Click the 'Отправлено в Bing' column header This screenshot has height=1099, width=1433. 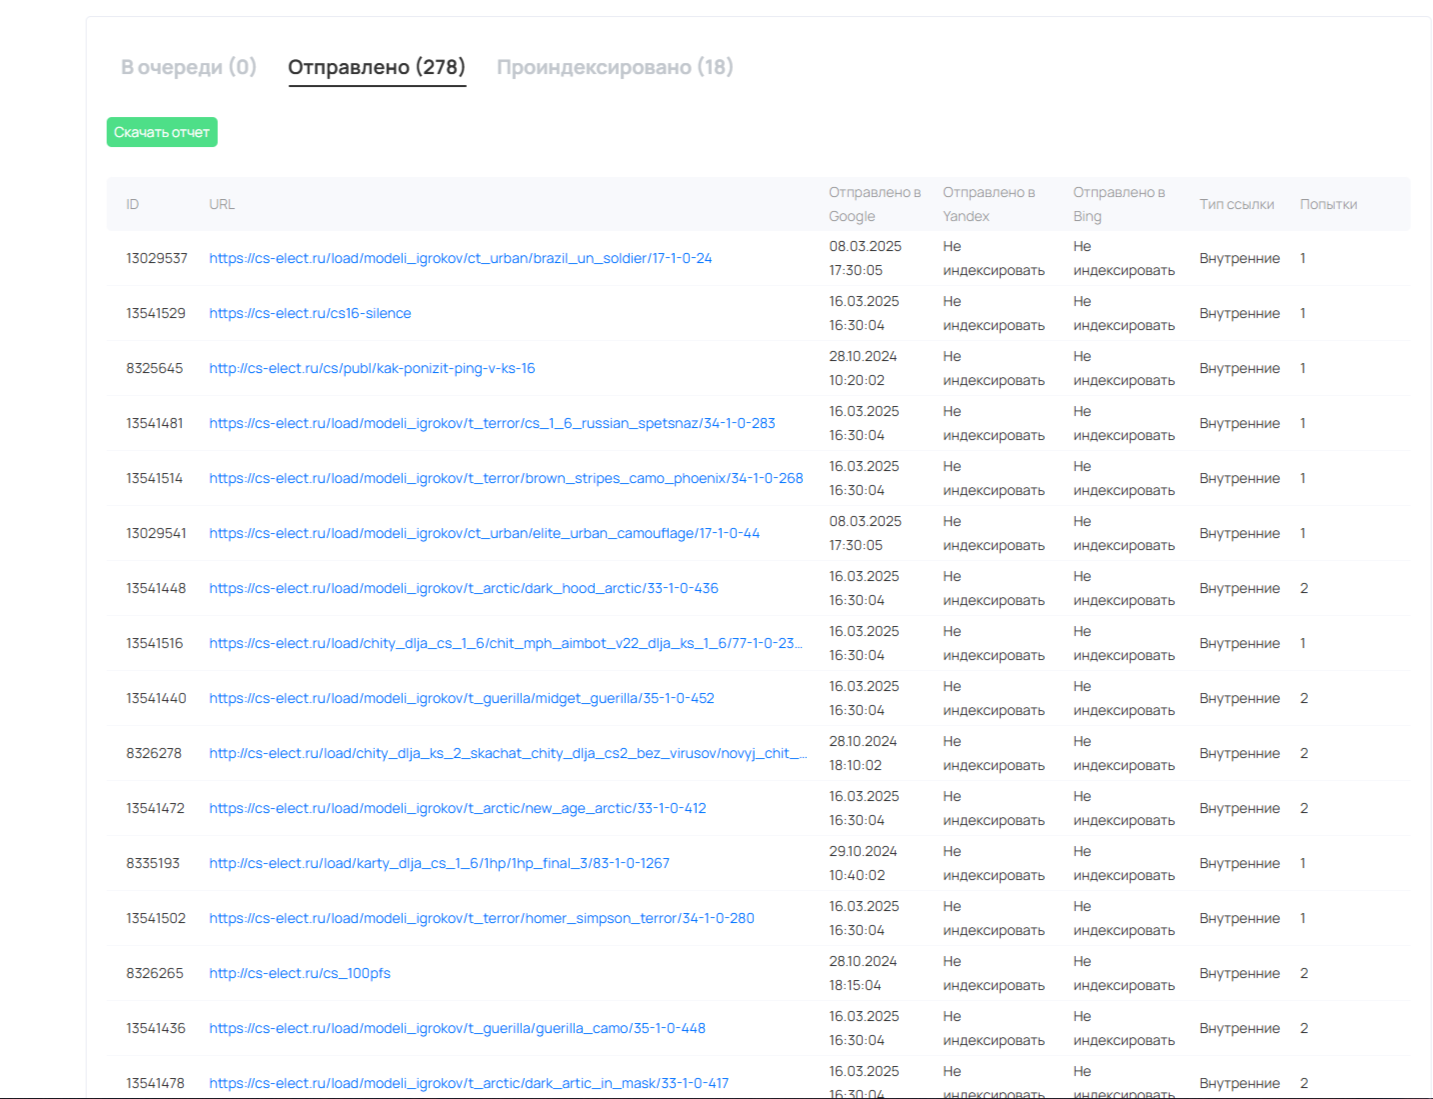click(1119, 204)
